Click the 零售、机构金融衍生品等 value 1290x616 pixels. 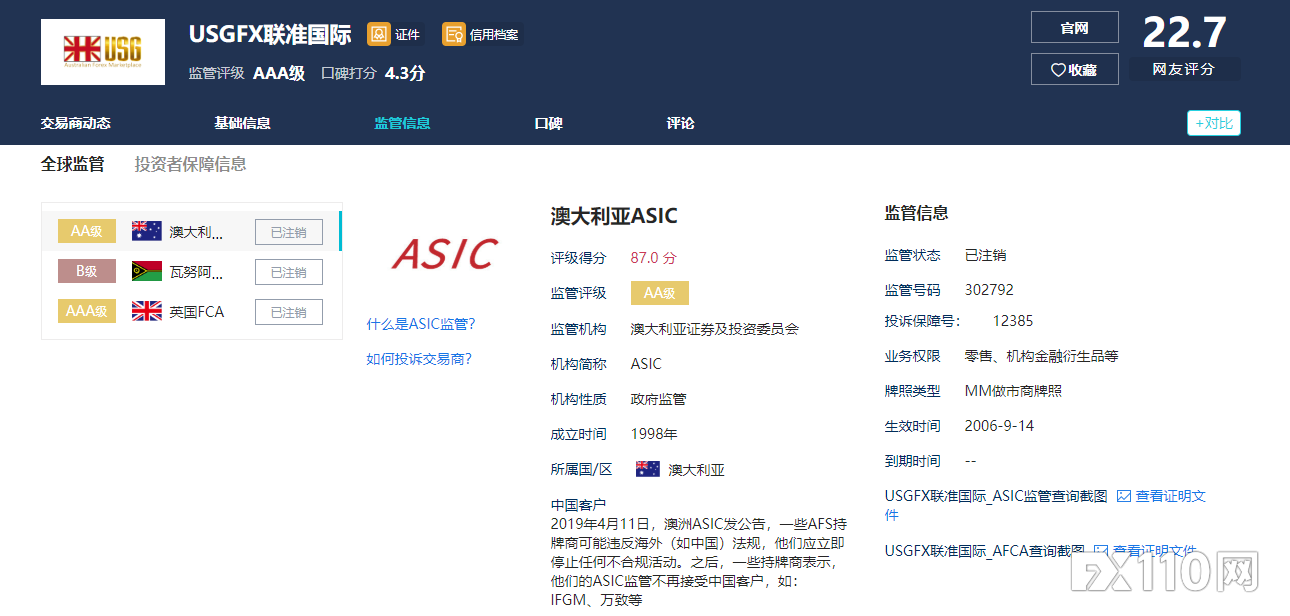1041,356
